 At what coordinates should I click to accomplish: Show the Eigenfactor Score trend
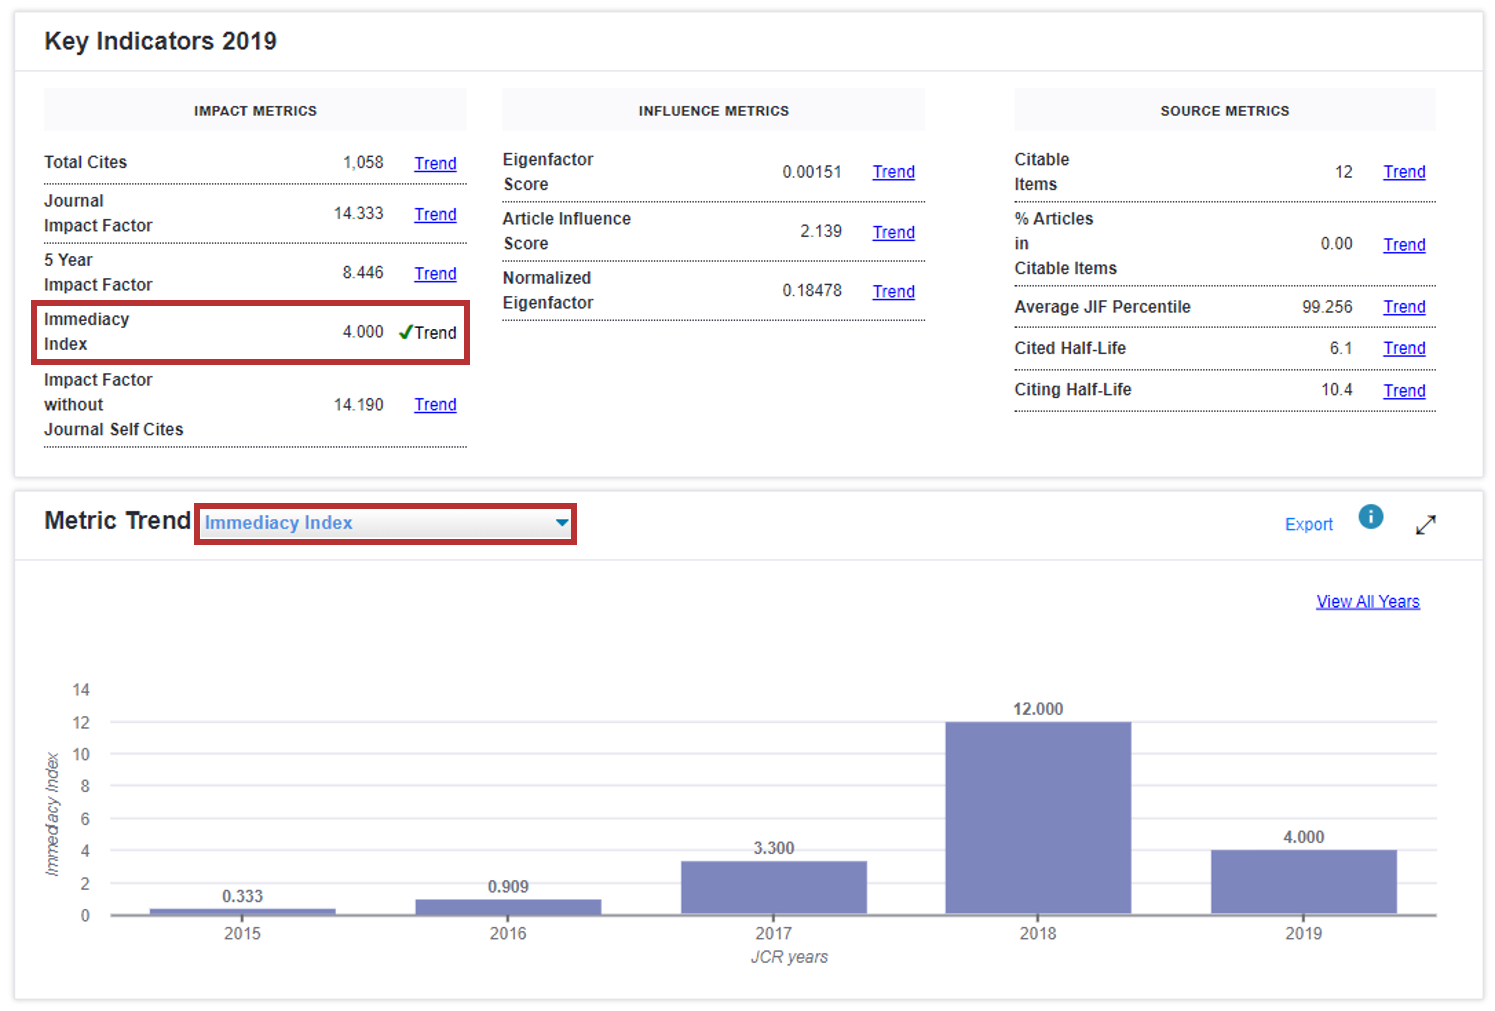893,172
